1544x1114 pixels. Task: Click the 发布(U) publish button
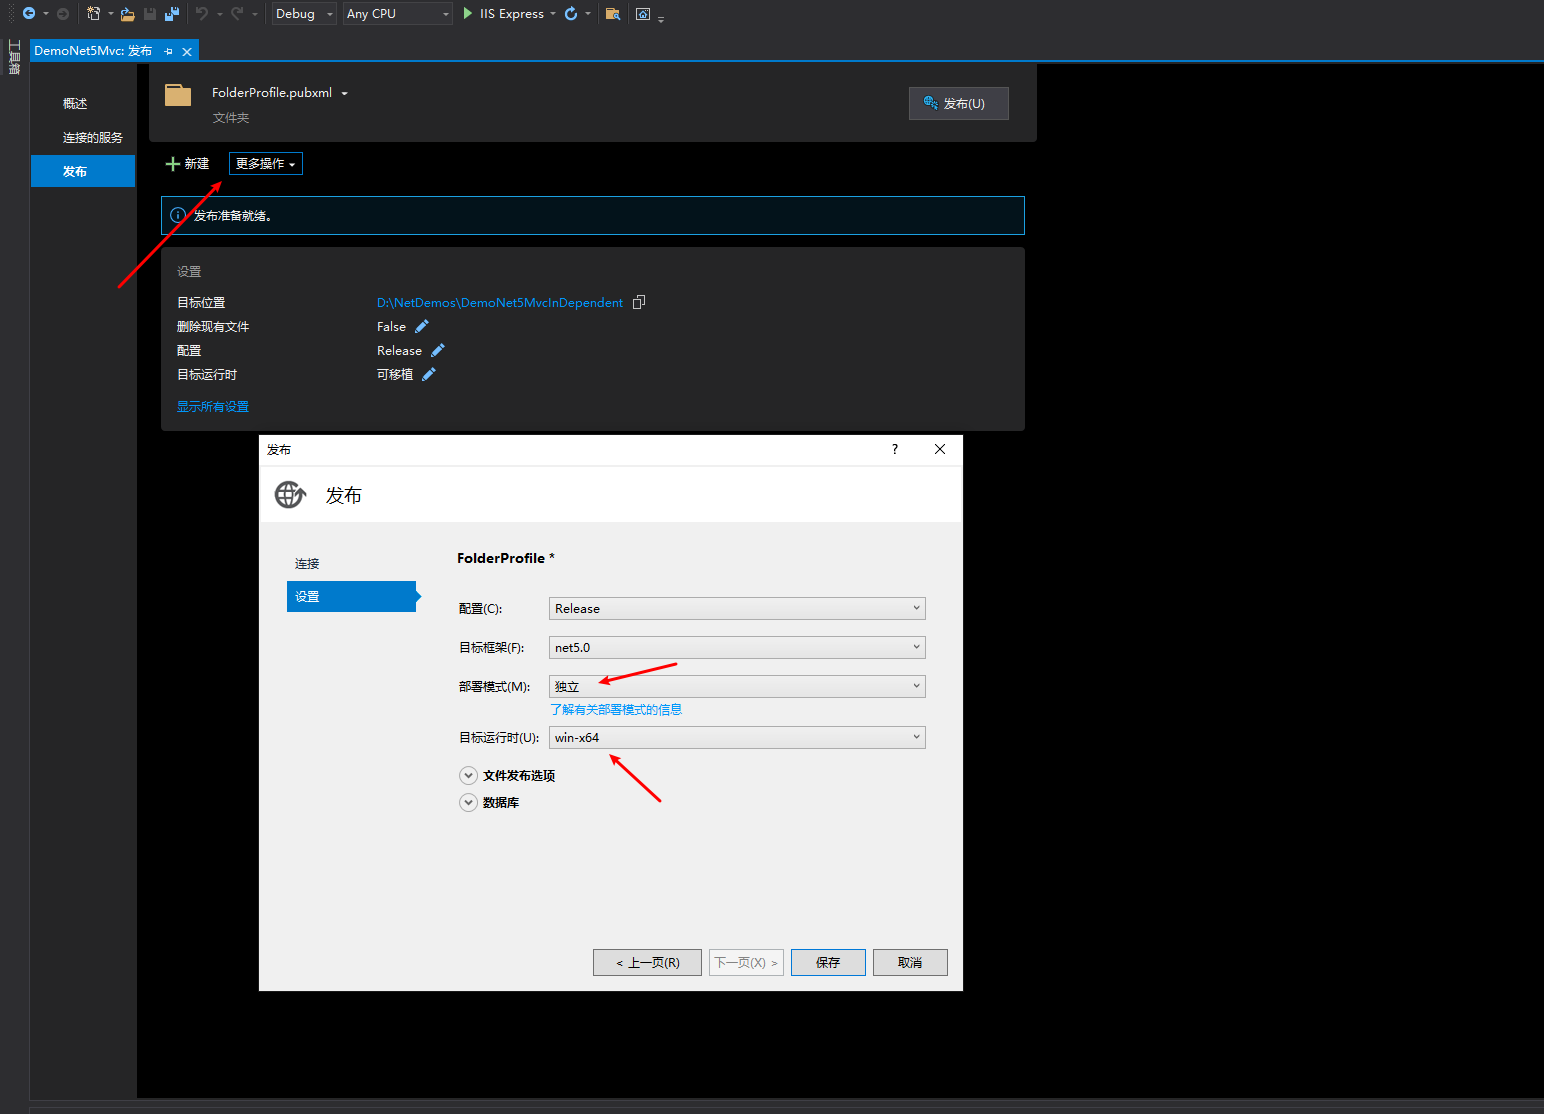(958, 103)
